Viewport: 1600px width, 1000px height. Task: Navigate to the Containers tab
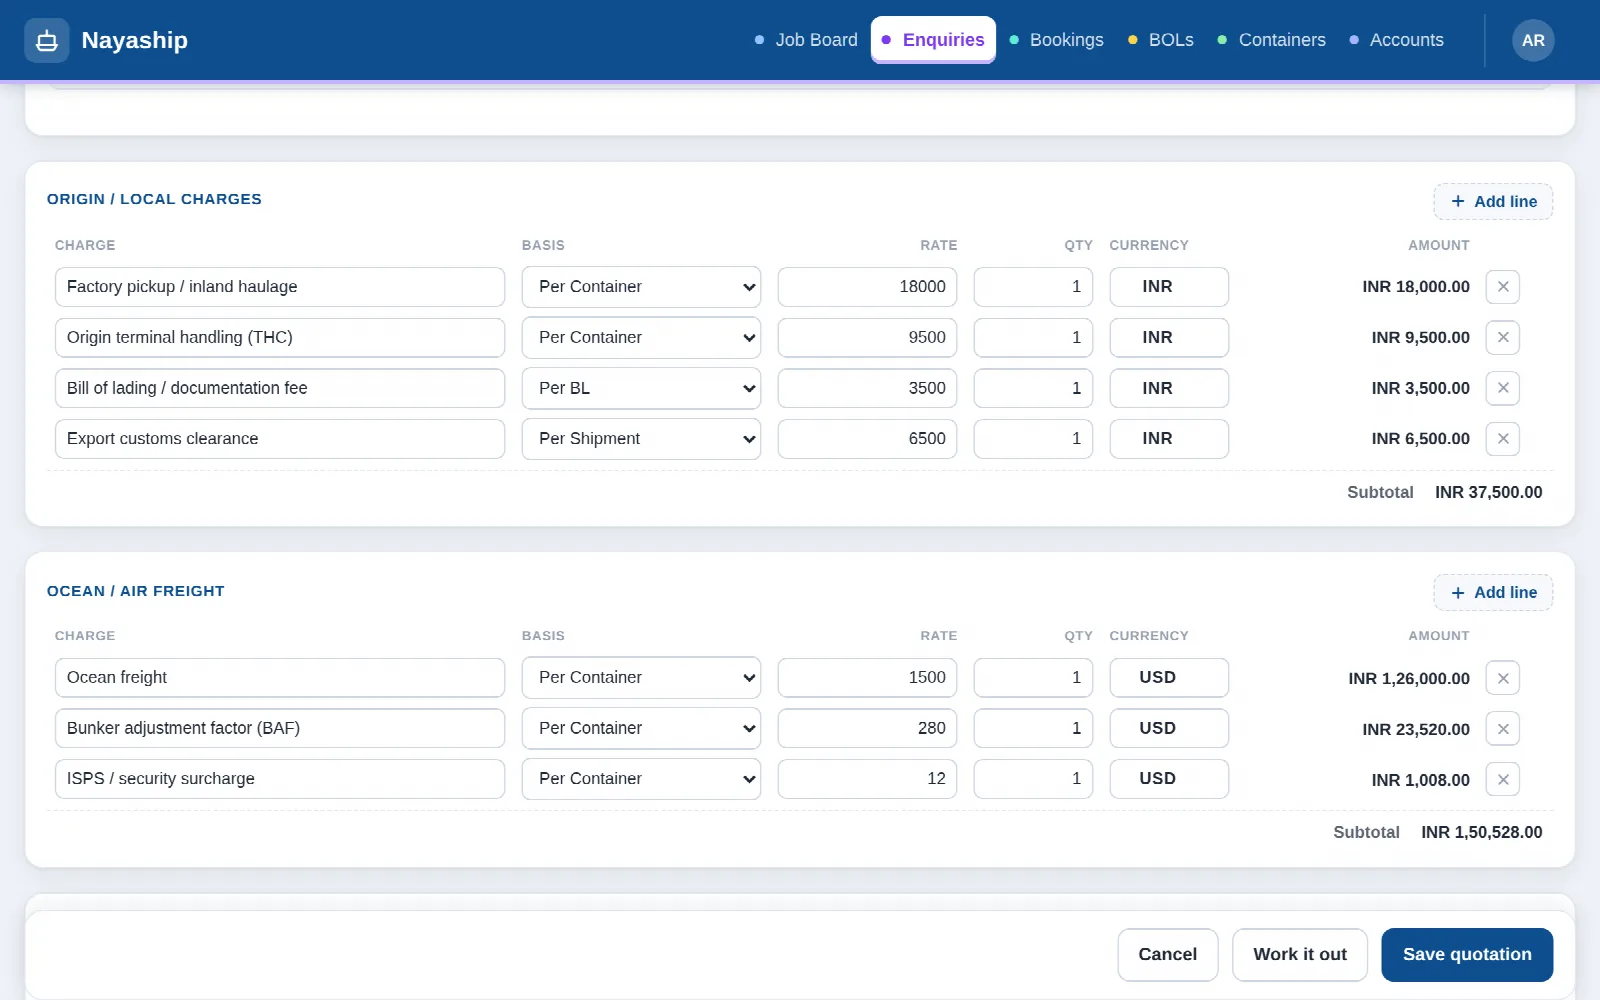tap(1272, 40)
